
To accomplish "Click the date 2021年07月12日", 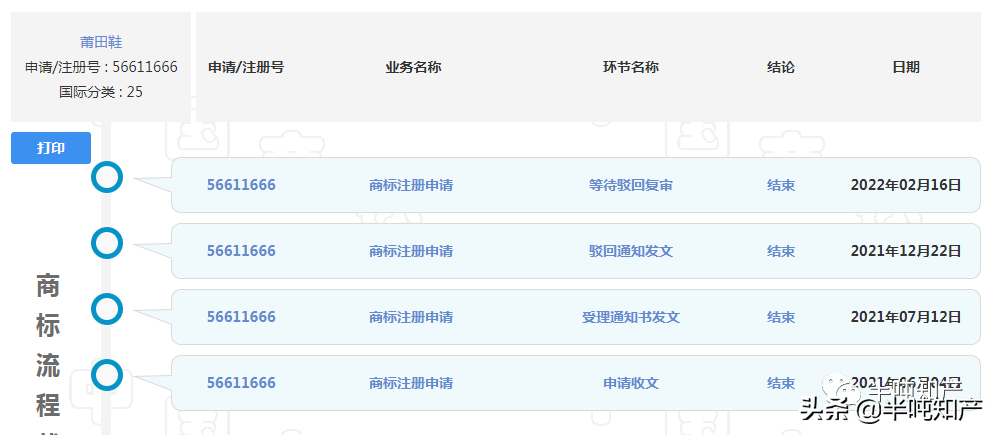I will [906, 318].
